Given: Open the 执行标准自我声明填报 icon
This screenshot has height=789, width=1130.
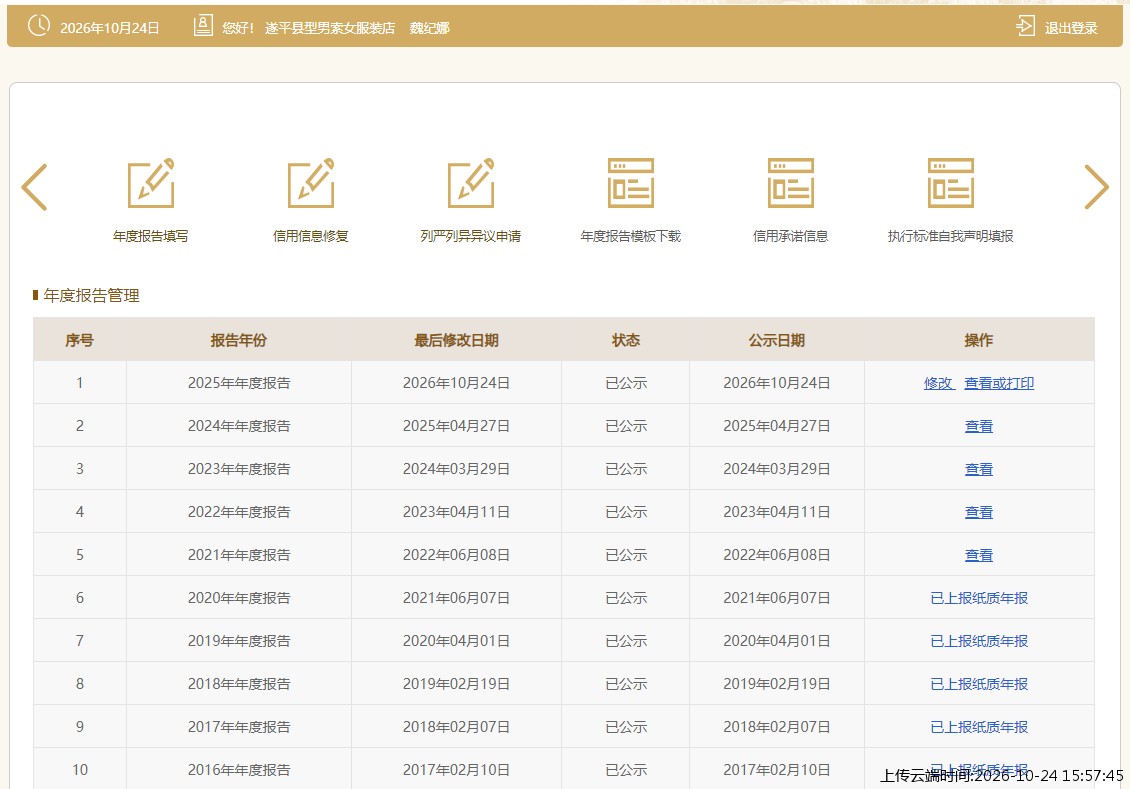Looking at the screenshot, I should point(951,183).
